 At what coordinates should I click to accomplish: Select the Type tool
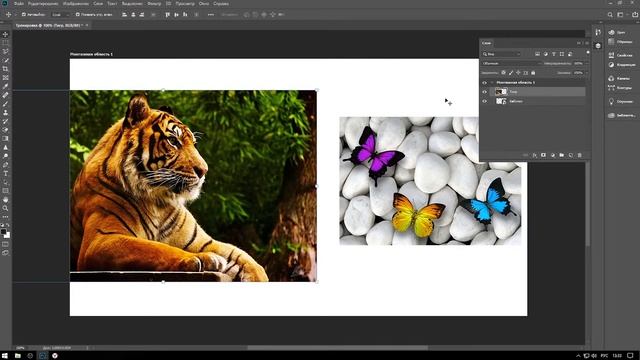click(x=5, y=173)
